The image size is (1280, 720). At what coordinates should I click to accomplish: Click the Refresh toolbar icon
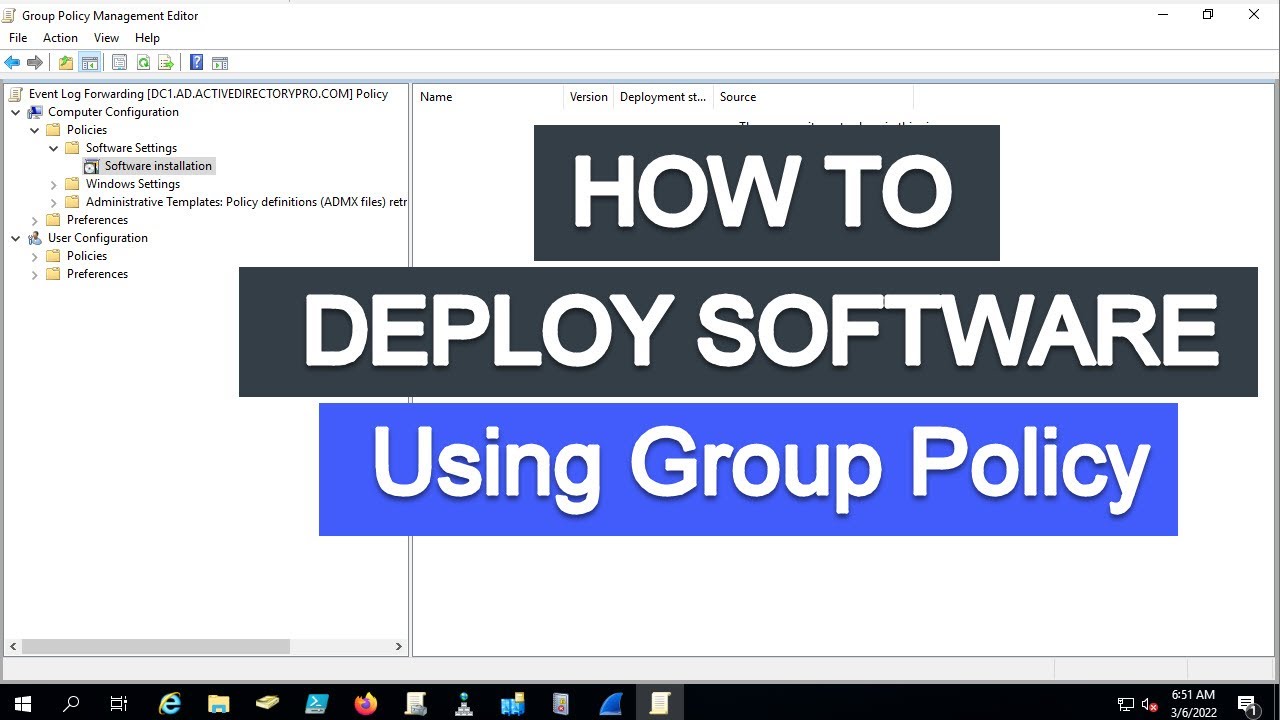point(143,63)
